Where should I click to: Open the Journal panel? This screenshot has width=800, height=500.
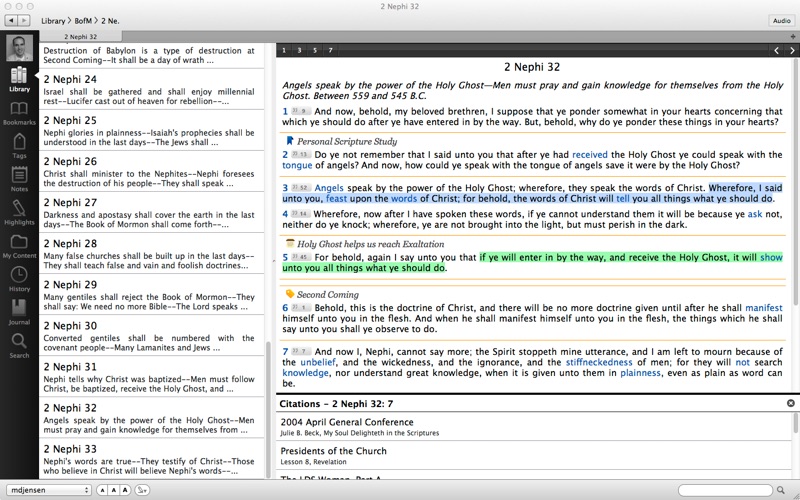[x=18, y=312]
